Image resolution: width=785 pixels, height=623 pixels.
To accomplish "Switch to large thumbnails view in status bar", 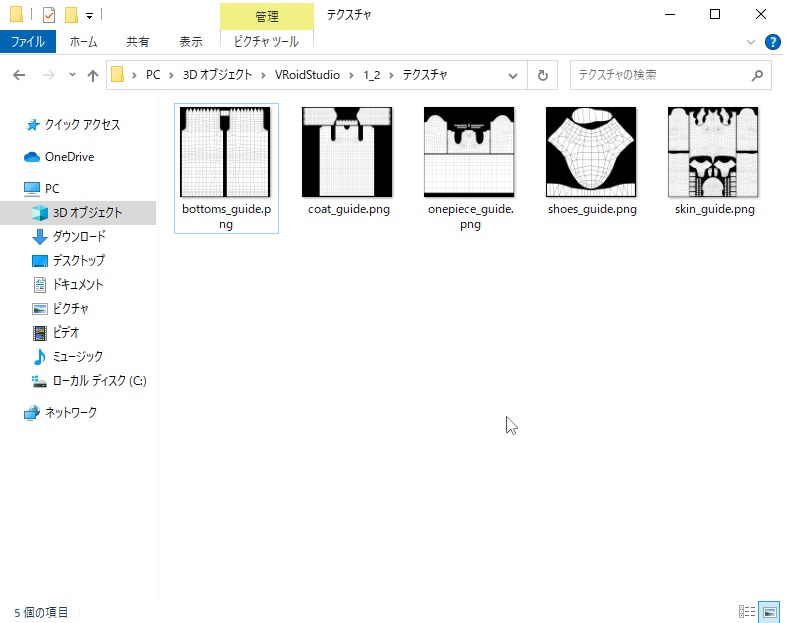I will pyautogui.click(x=769, y=611).
